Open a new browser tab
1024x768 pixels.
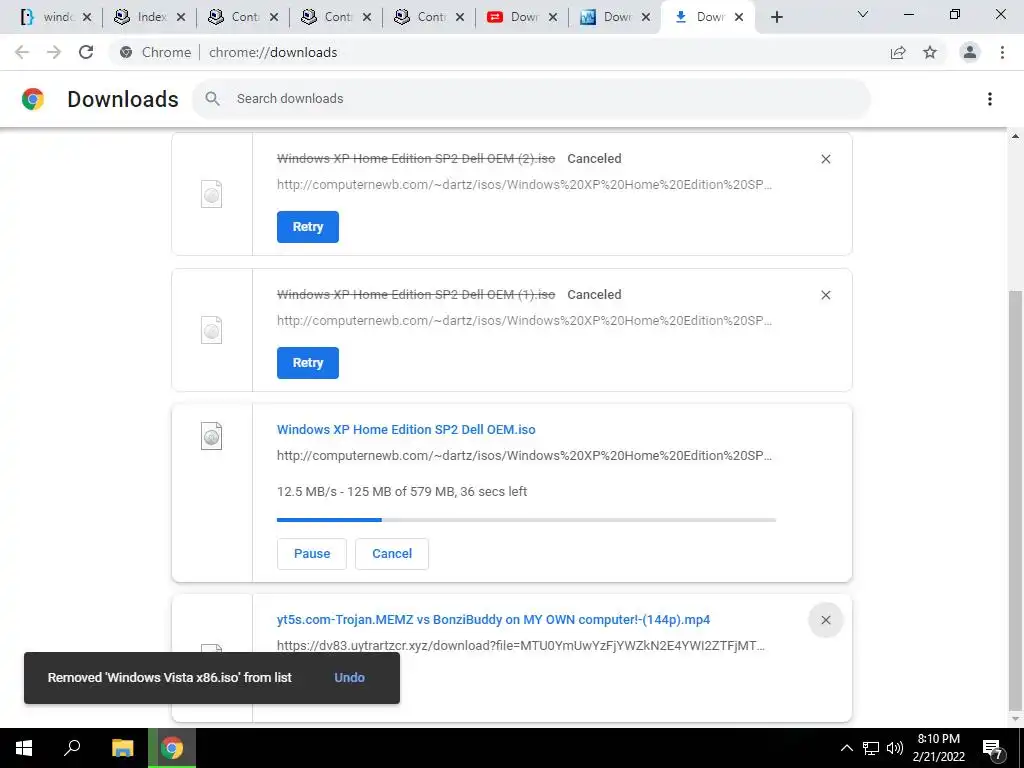[x=776, y=18]
